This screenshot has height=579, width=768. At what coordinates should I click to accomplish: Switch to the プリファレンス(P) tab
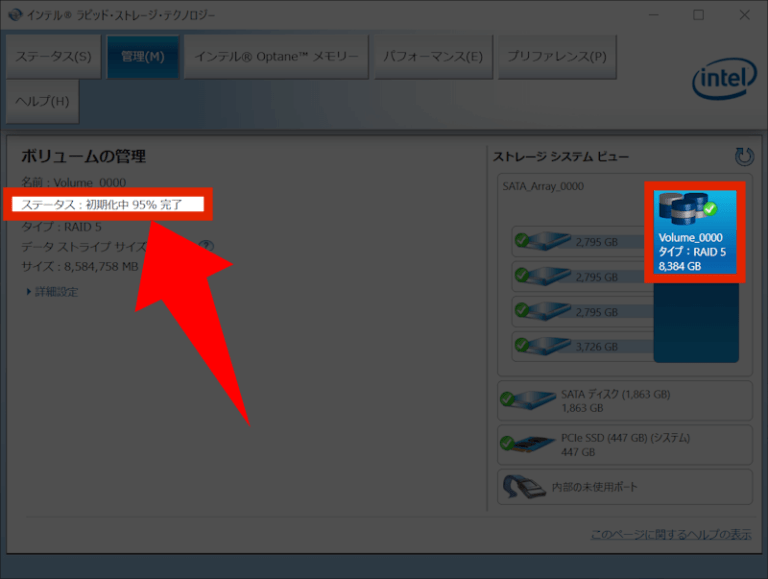[x=557, y=56]
